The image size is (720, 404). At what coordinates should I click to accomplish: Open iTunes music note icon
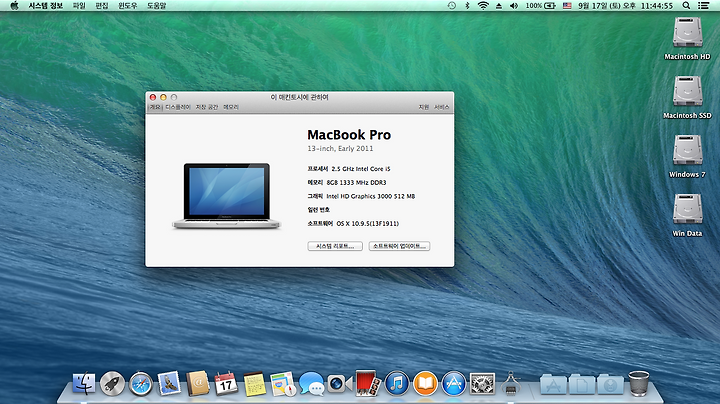(397, 384)
